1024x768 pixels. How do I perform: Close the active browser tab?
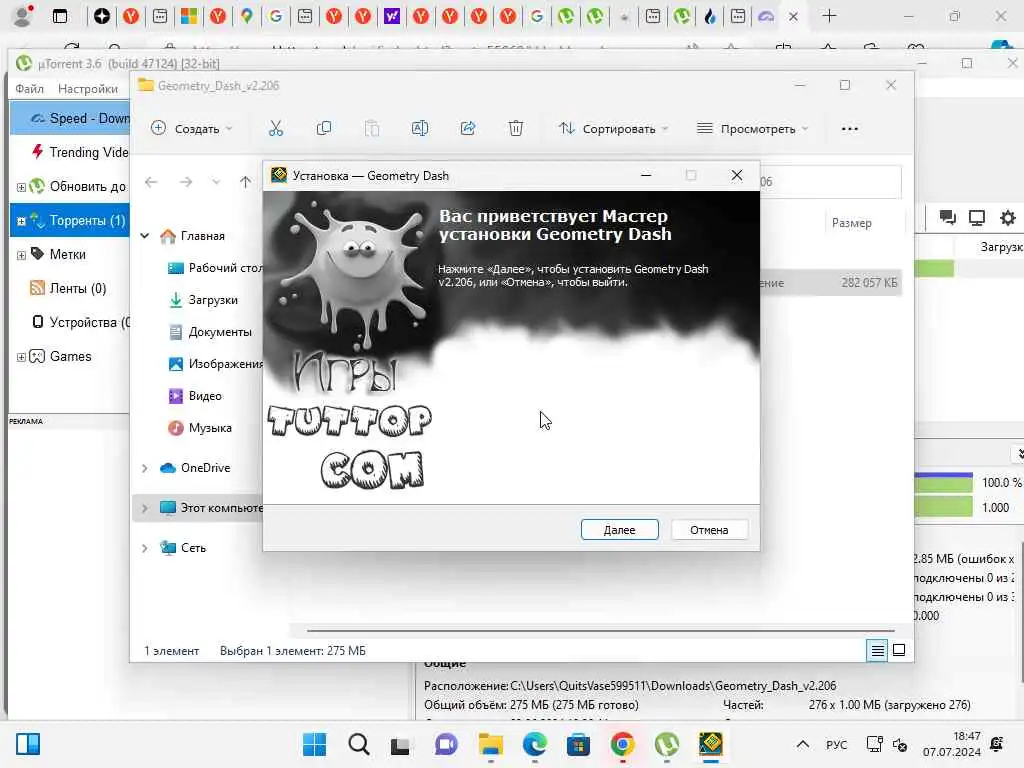(793, 16)
